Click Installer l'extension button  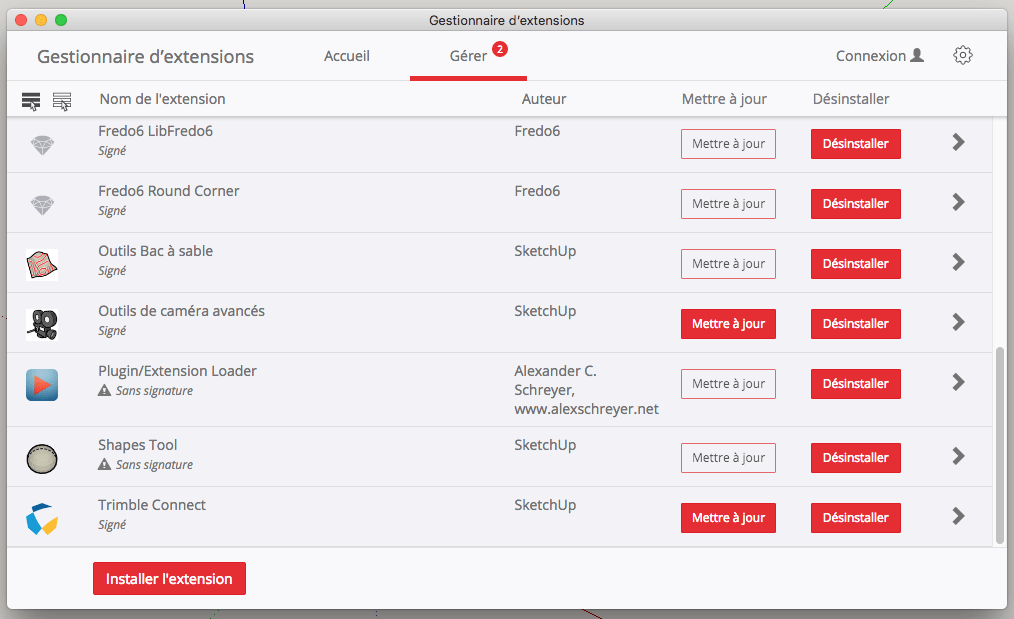pos(169,578)
